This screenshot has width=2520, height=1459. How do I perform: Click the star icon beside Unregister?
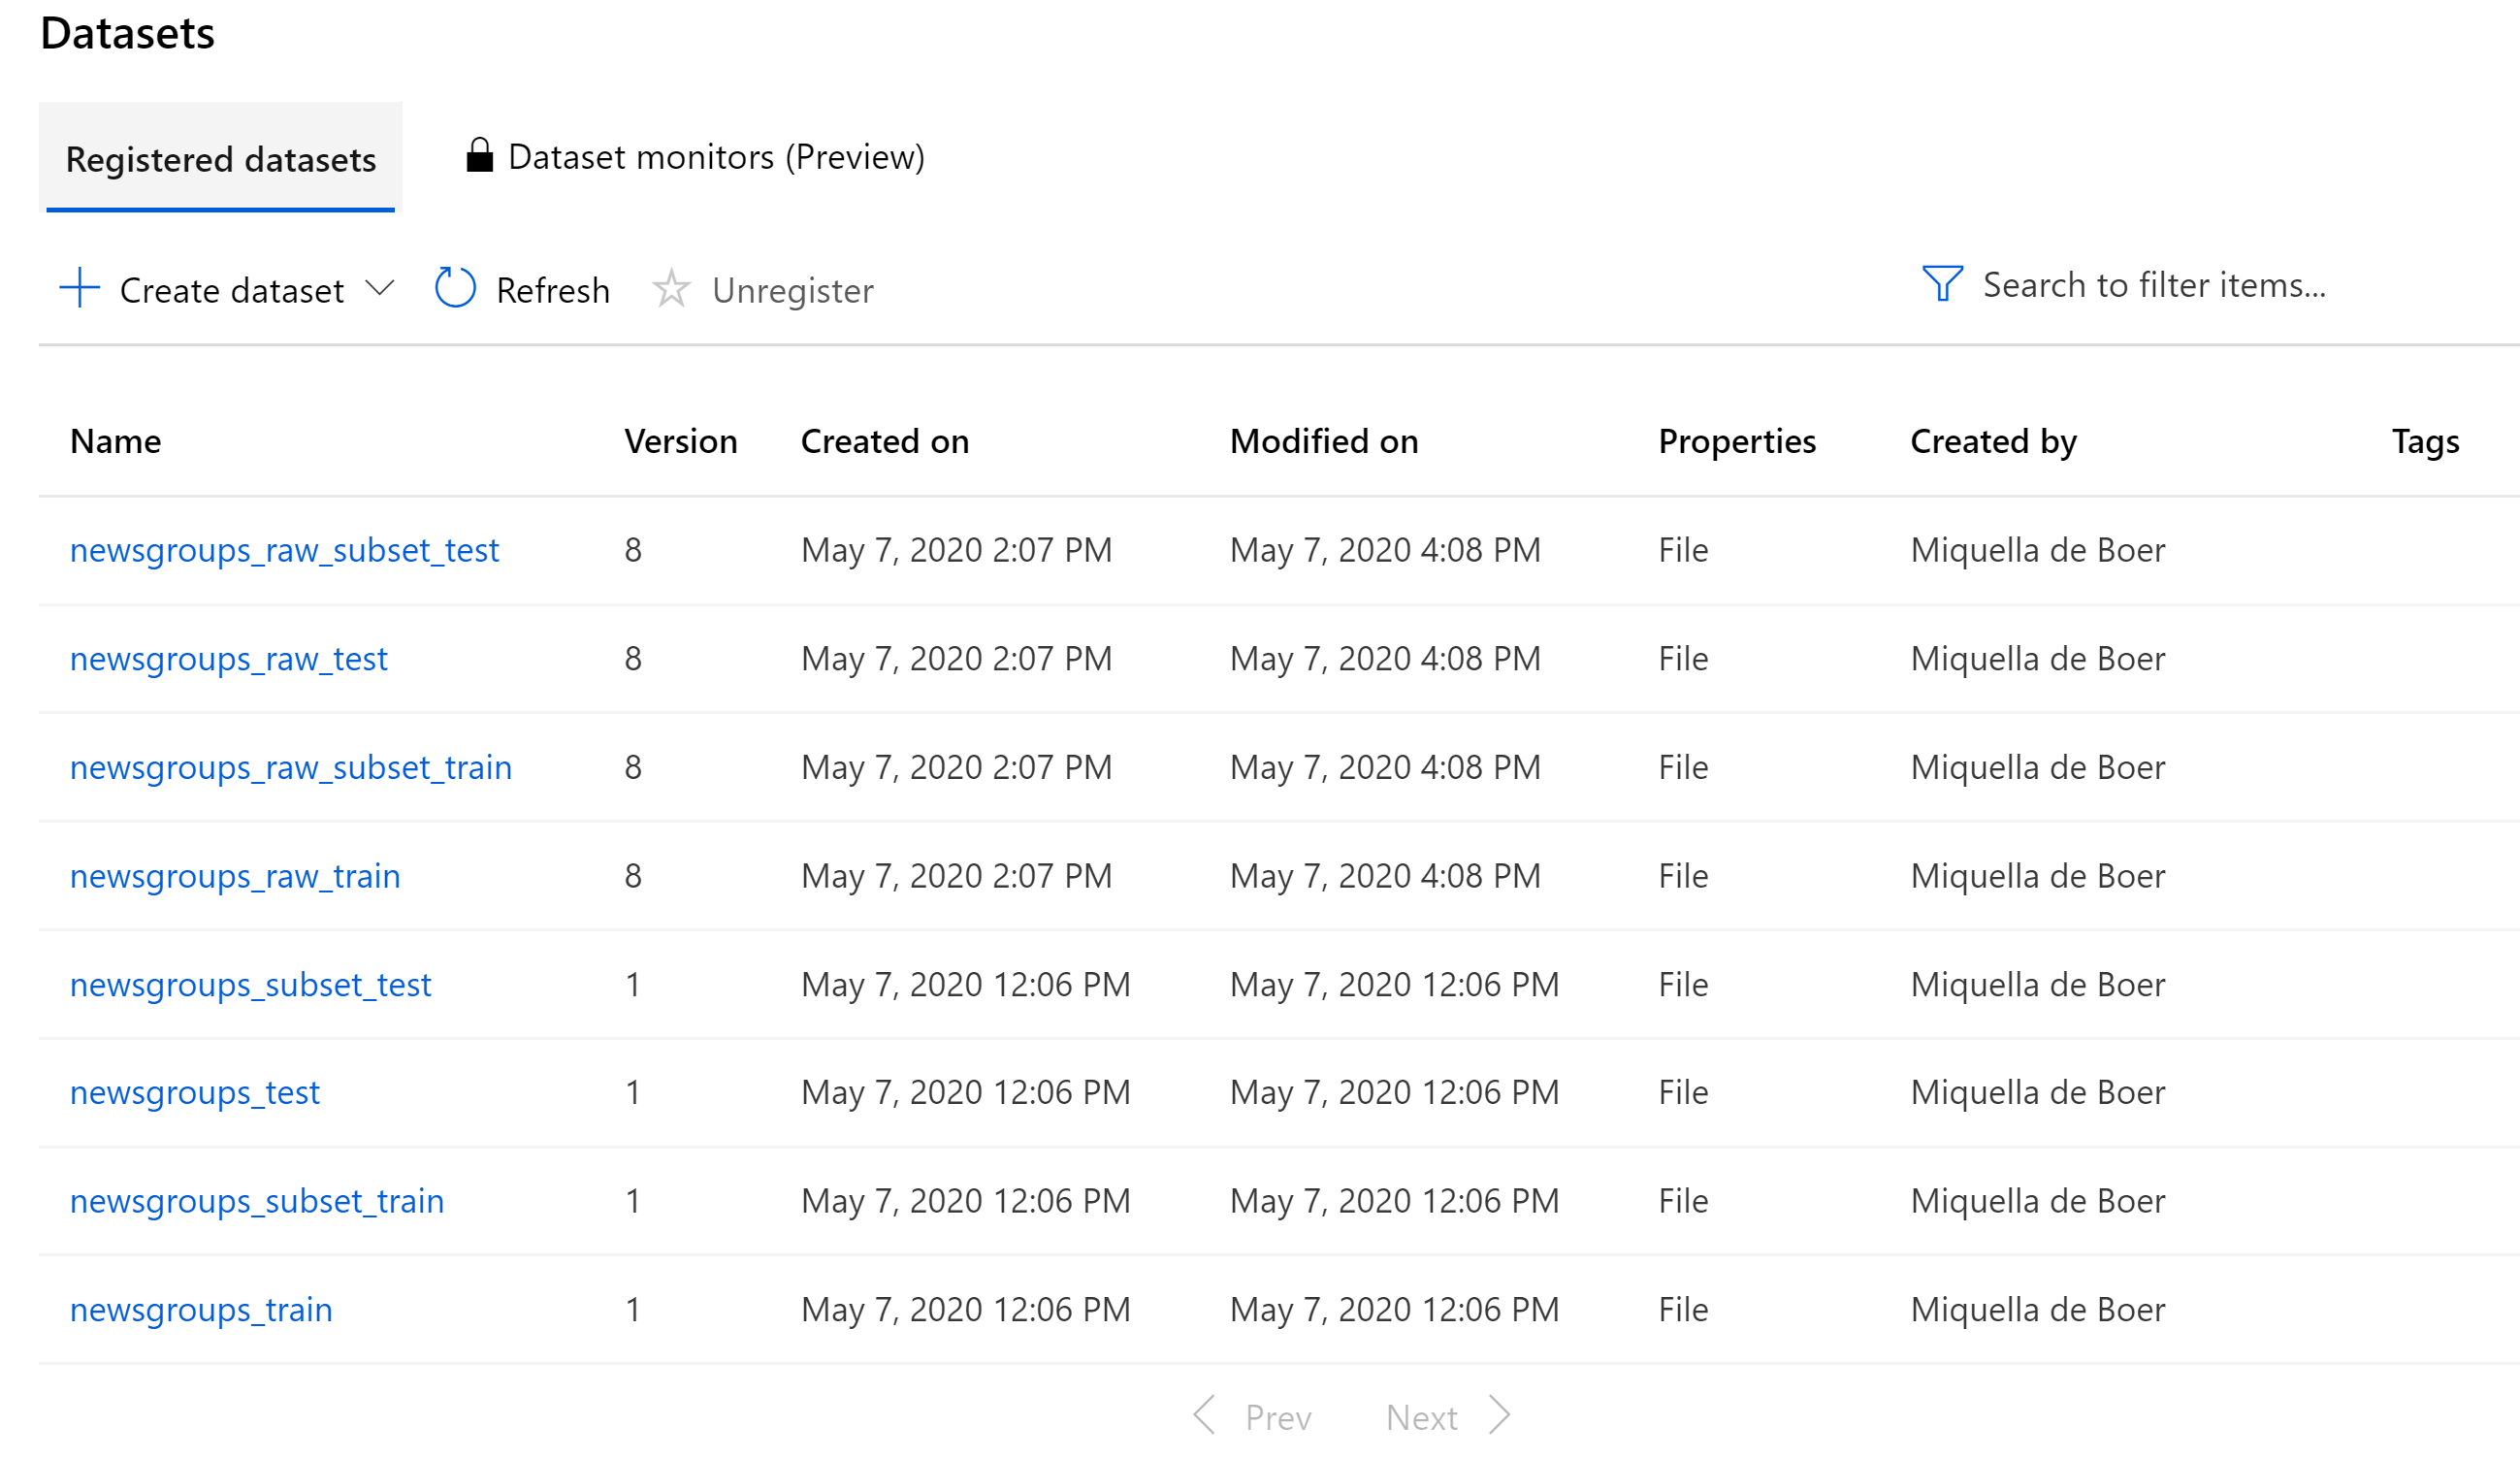pos(671,289)
